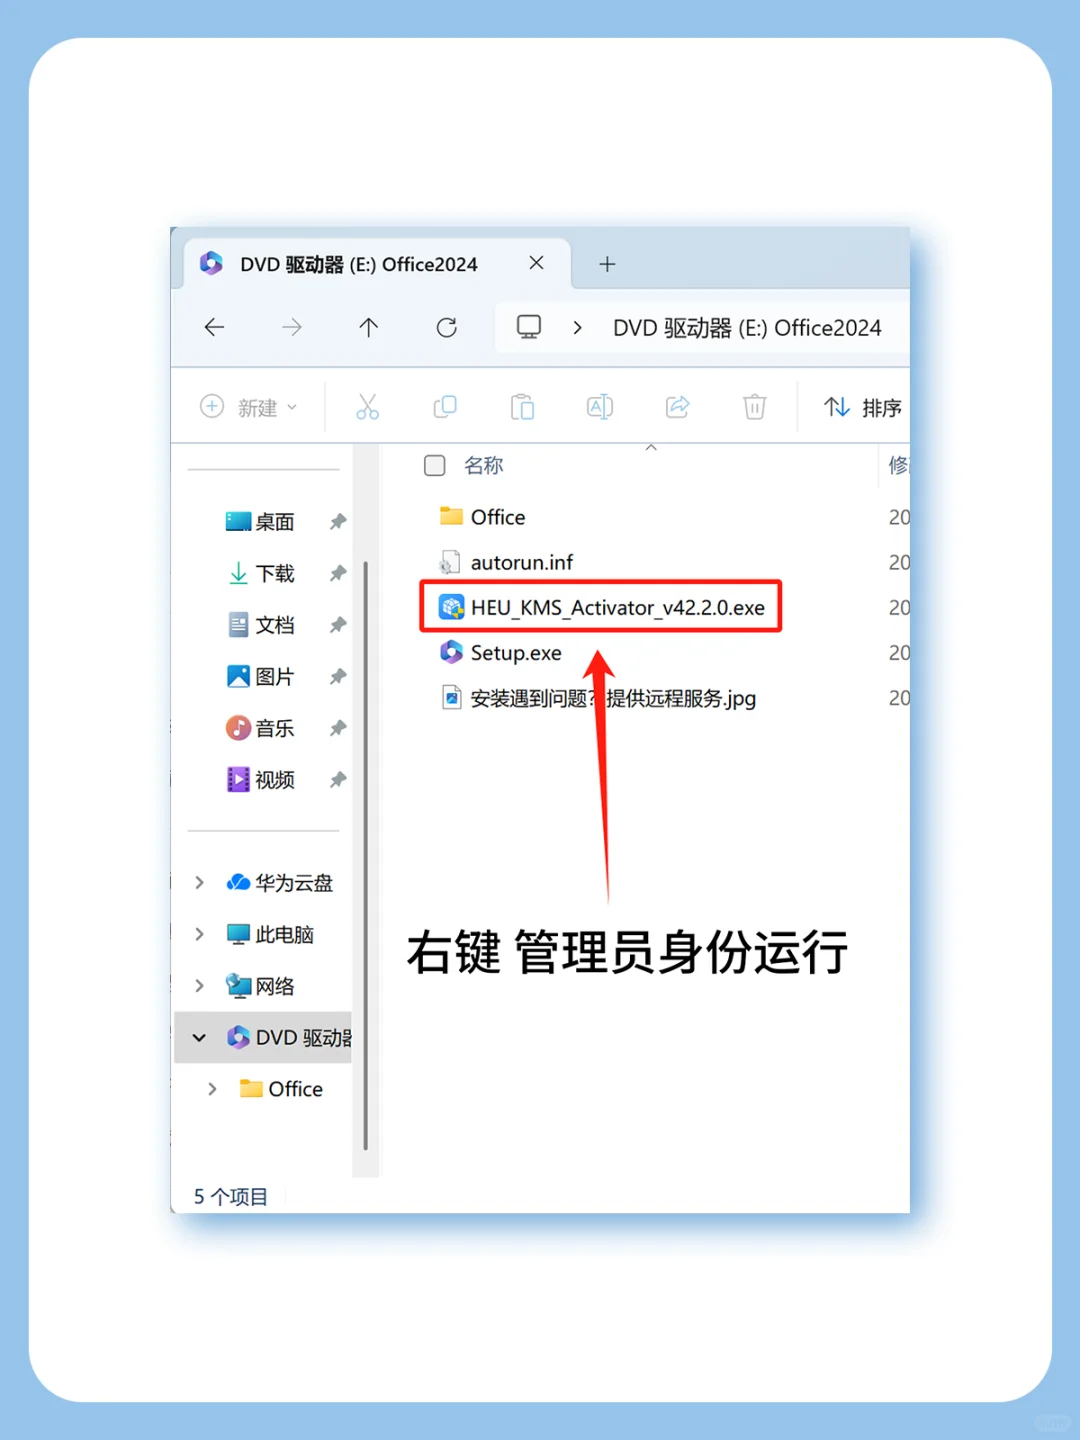This screenshot has height=1440, width=1080.
Task: Click the This PC icon in address bar
Action: 528,327
